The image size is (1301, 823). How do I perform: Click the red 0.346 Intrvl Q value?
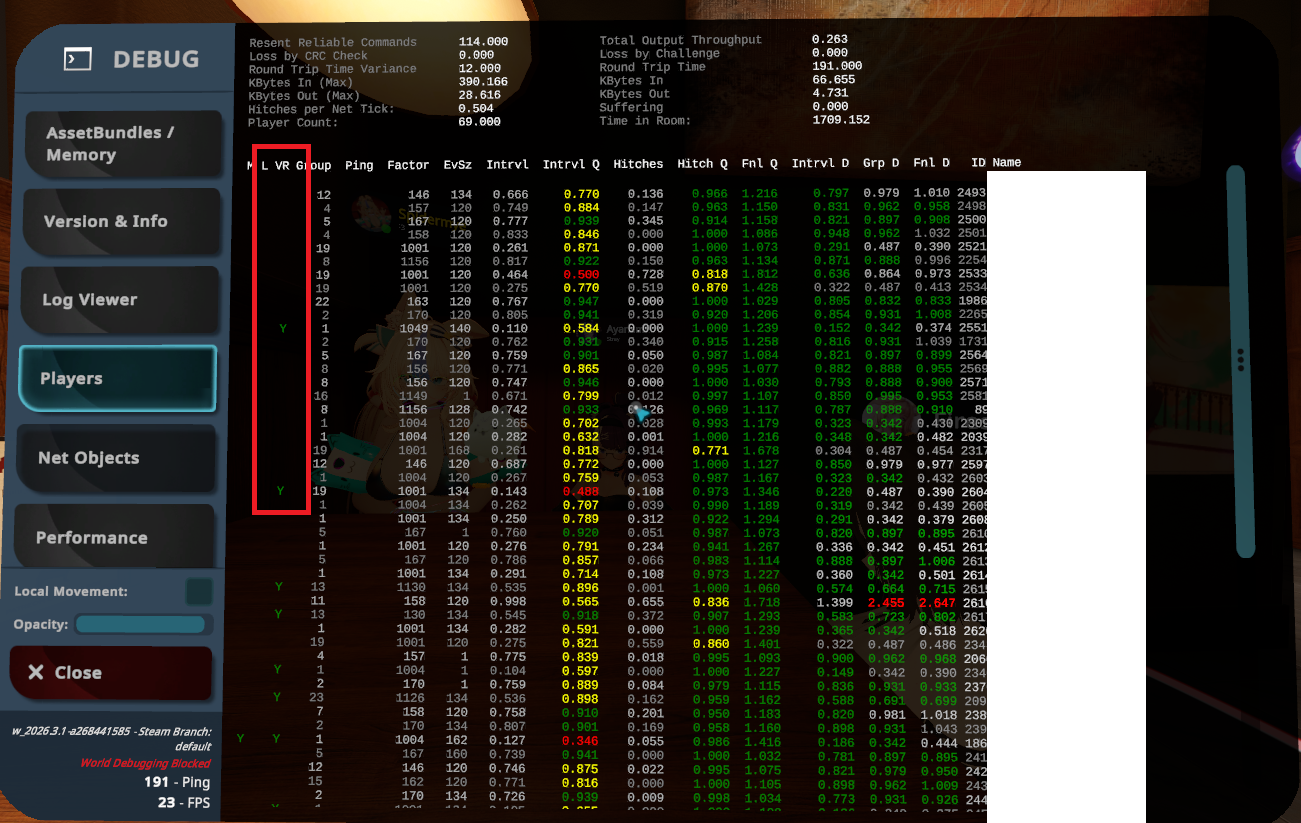tap(581, 741)
